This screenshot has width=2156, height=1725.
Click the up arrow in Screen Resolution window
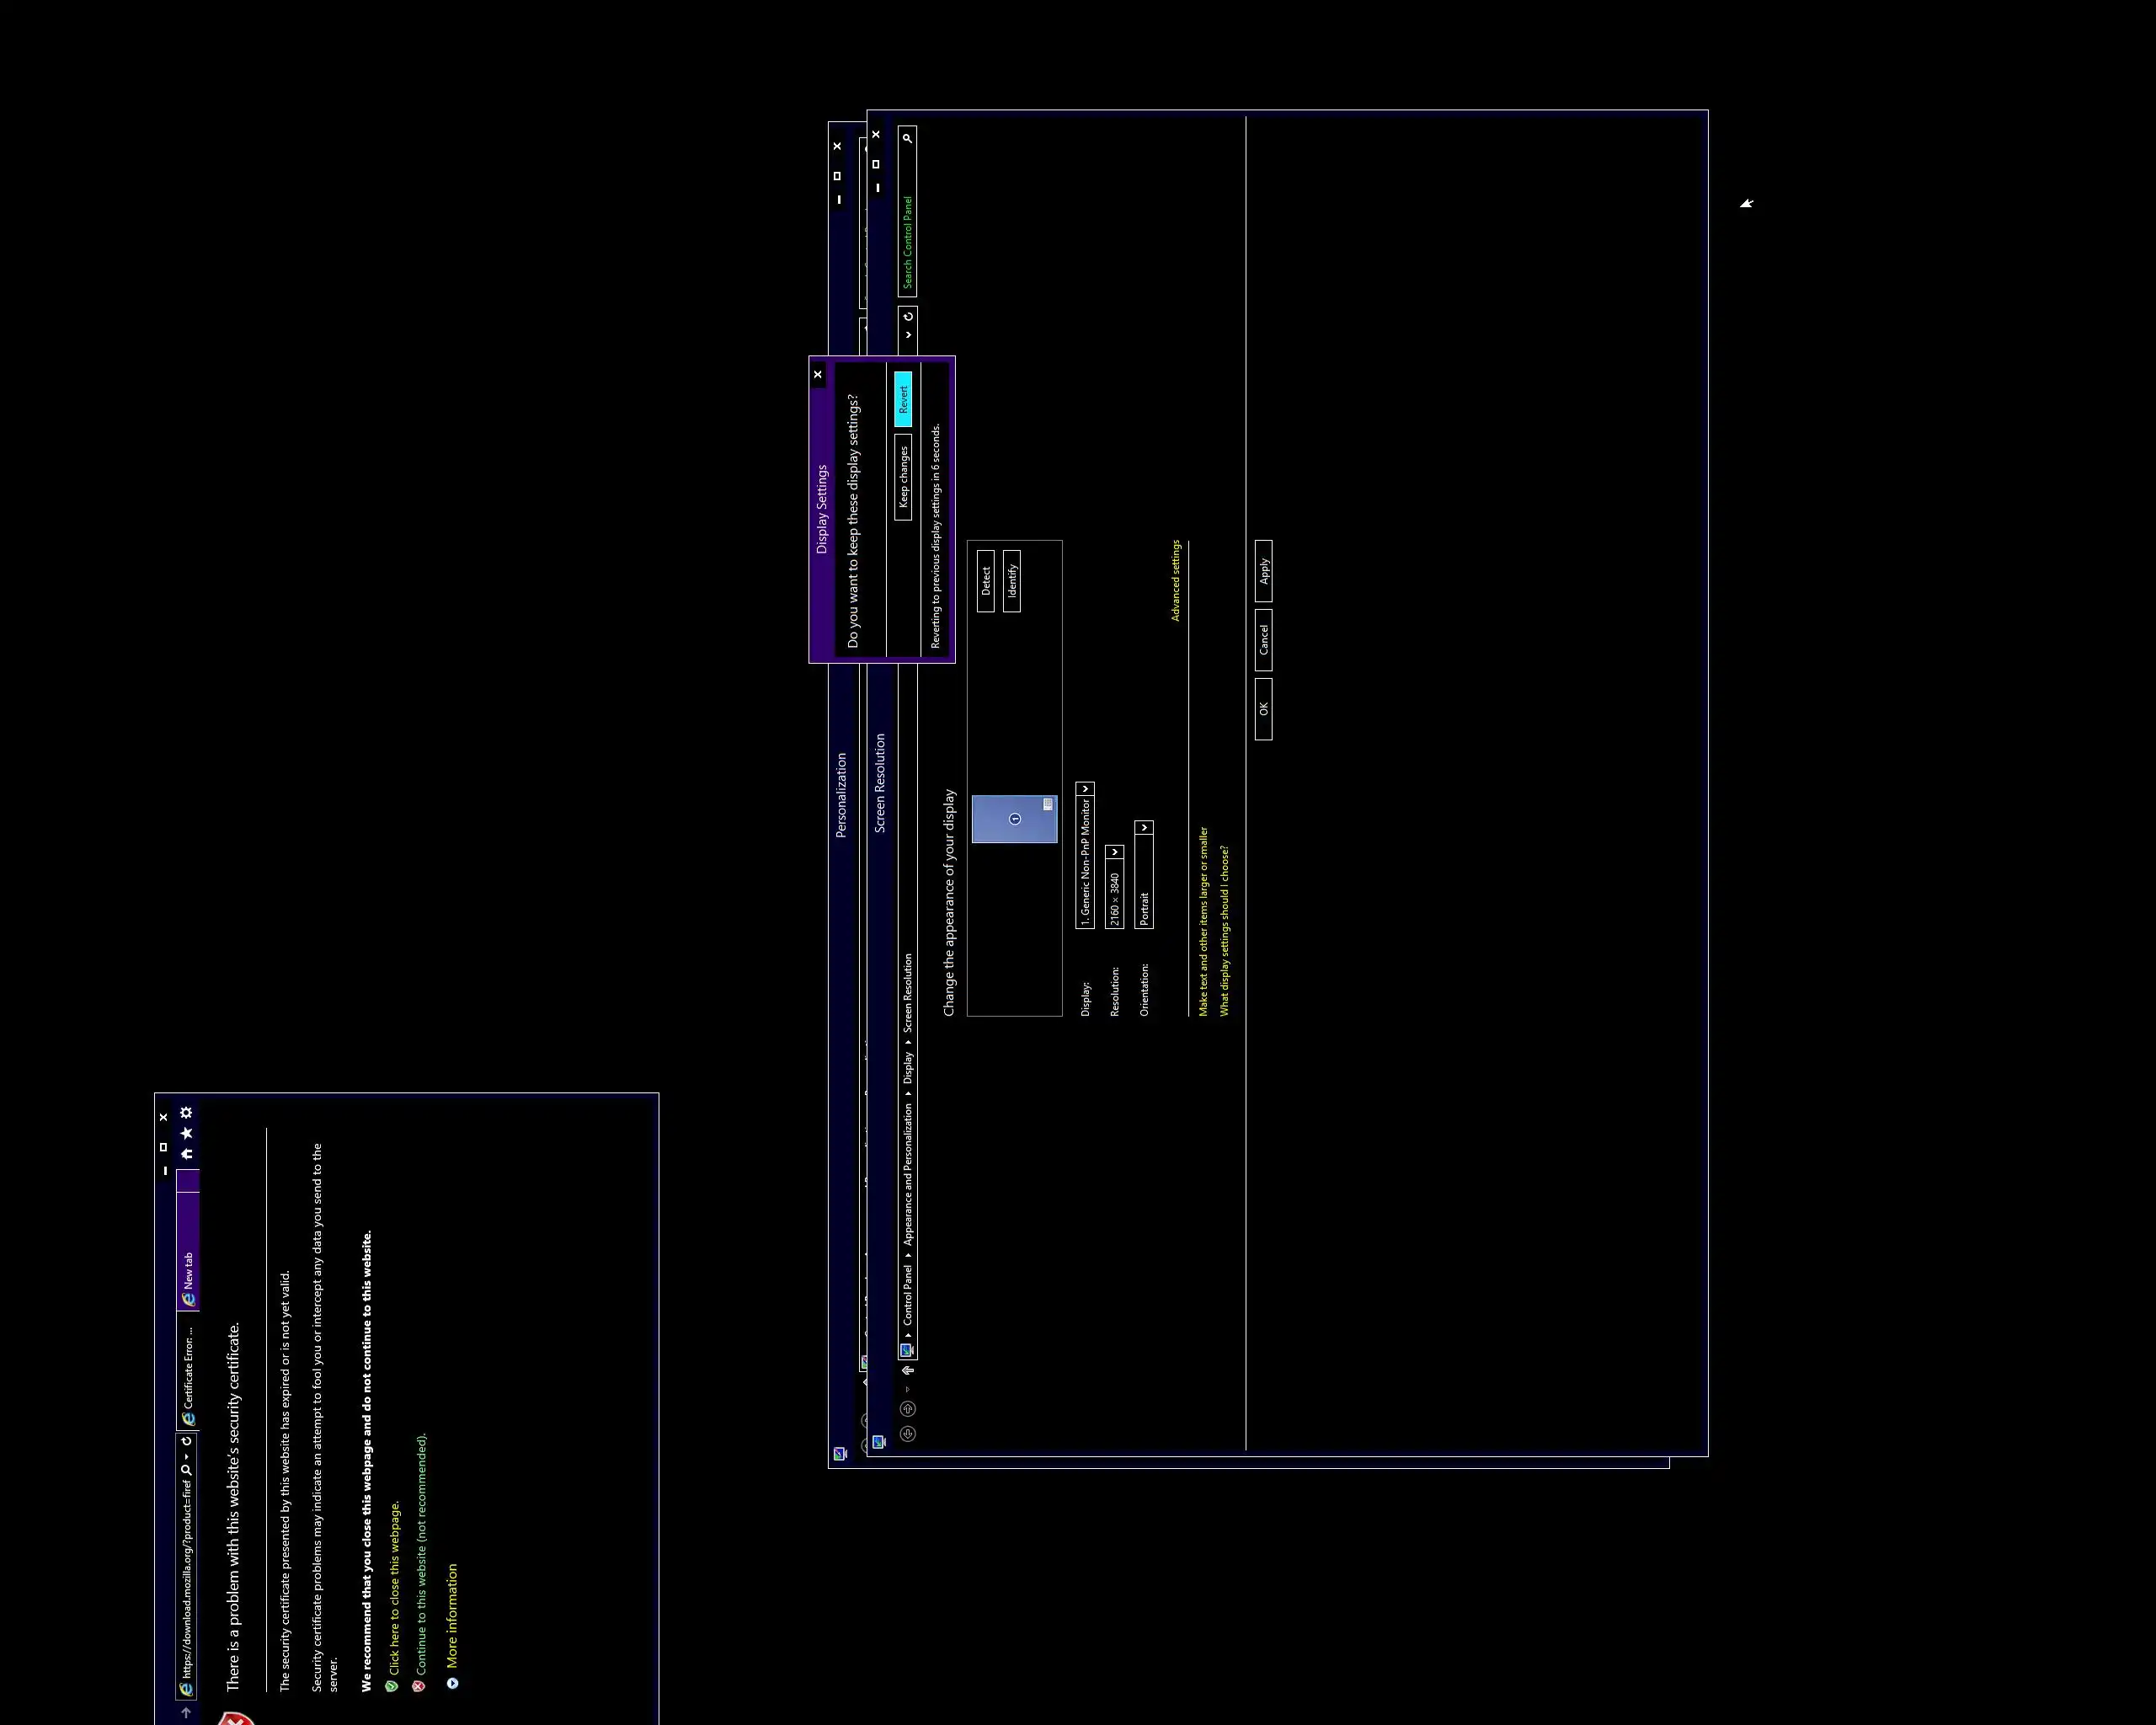[x=908, y=1370]
